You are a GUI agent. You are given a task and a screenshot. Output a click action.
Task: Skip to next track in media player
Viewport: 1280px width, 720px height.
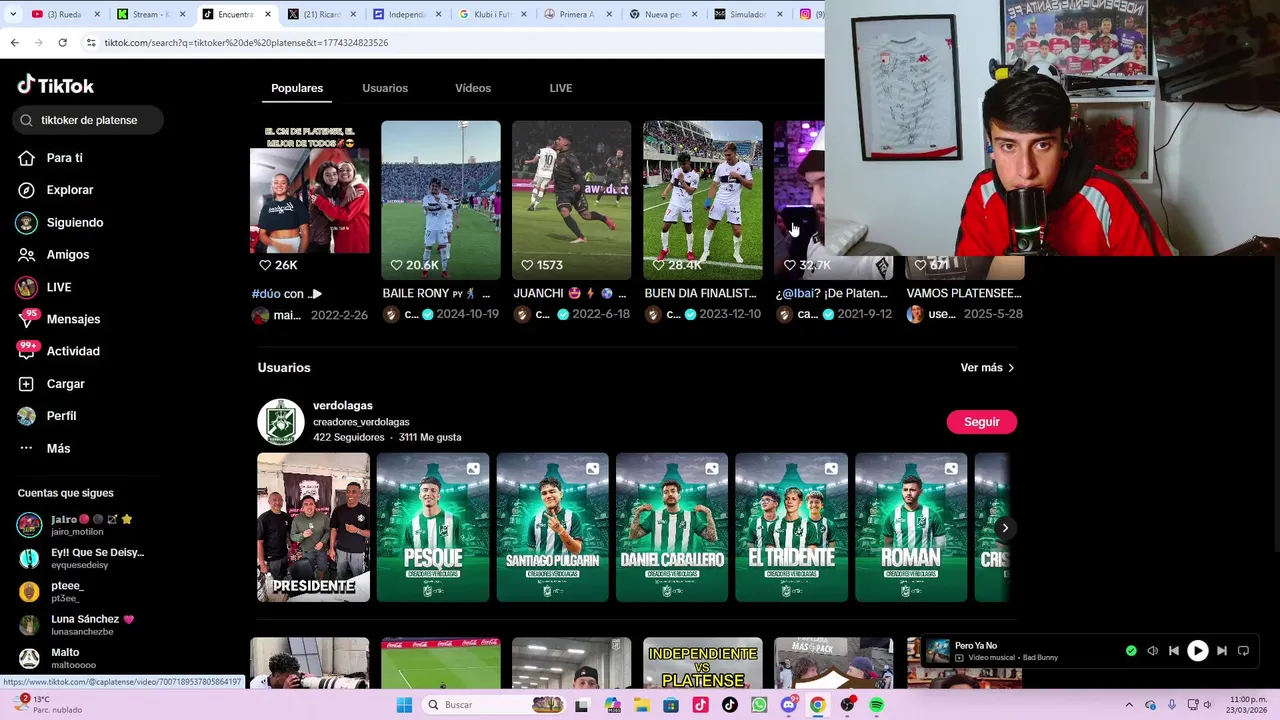(1221, 651)
